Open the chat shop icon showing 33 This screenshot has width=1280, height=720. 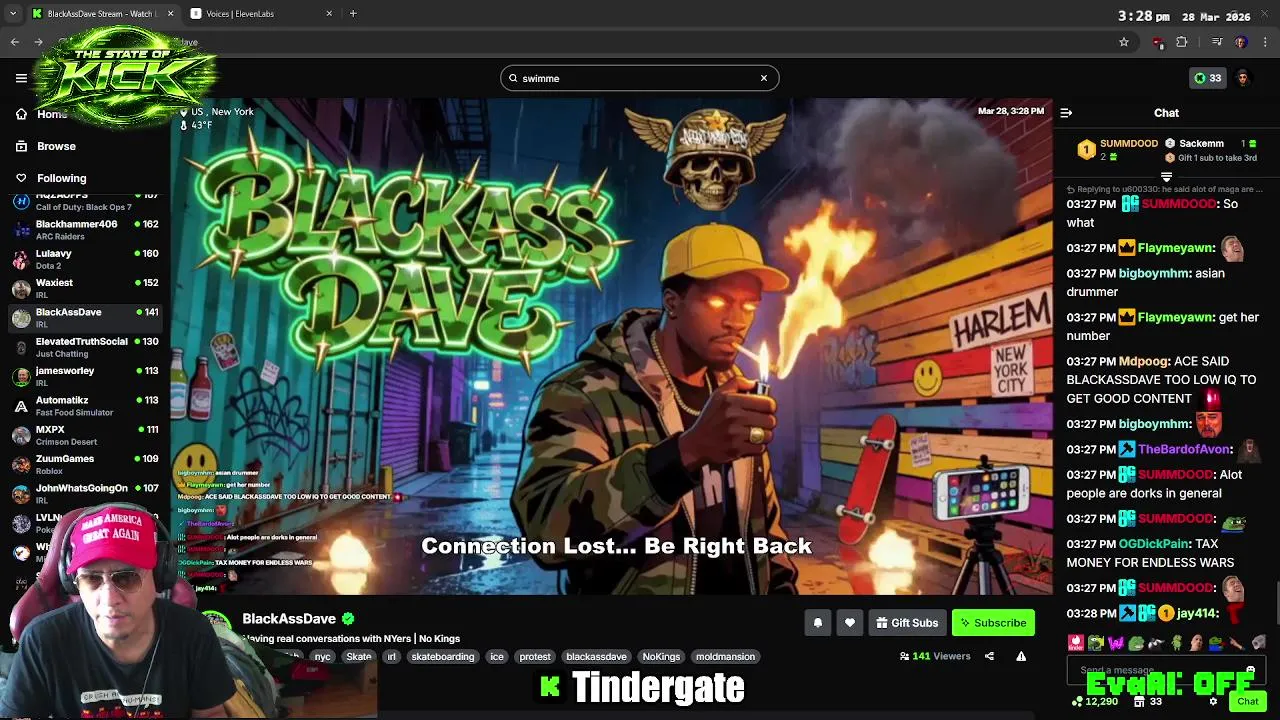(1147, 702)
